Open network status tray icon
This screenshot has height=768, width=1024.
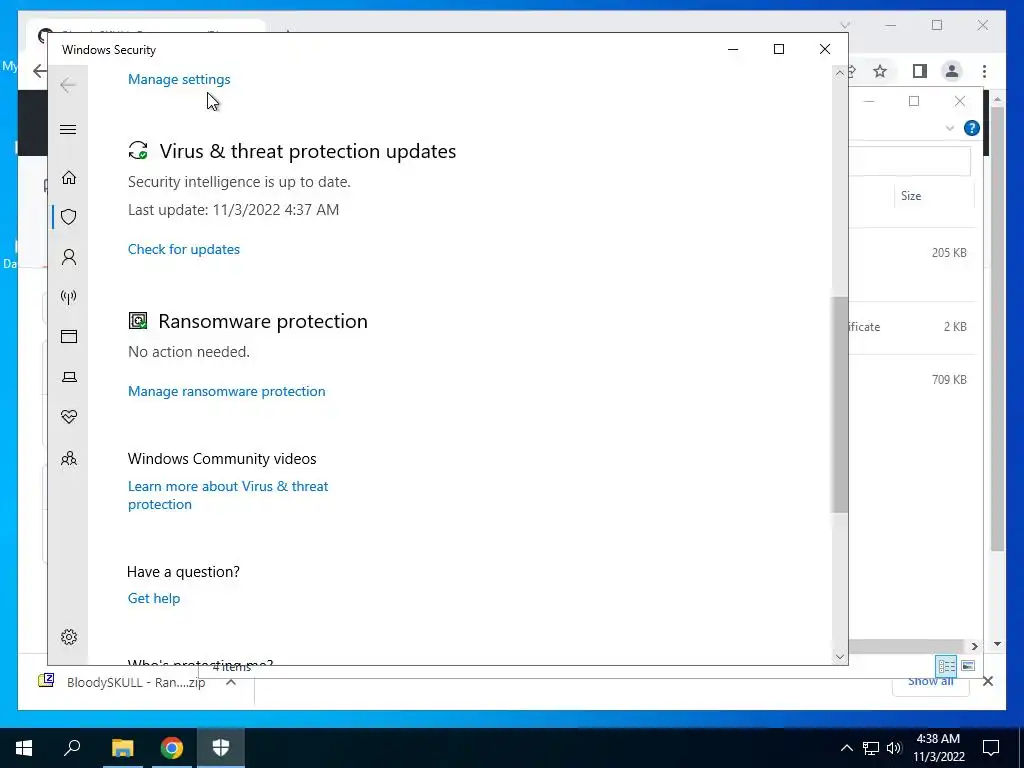pyautogui.click(x=871, y=748)
